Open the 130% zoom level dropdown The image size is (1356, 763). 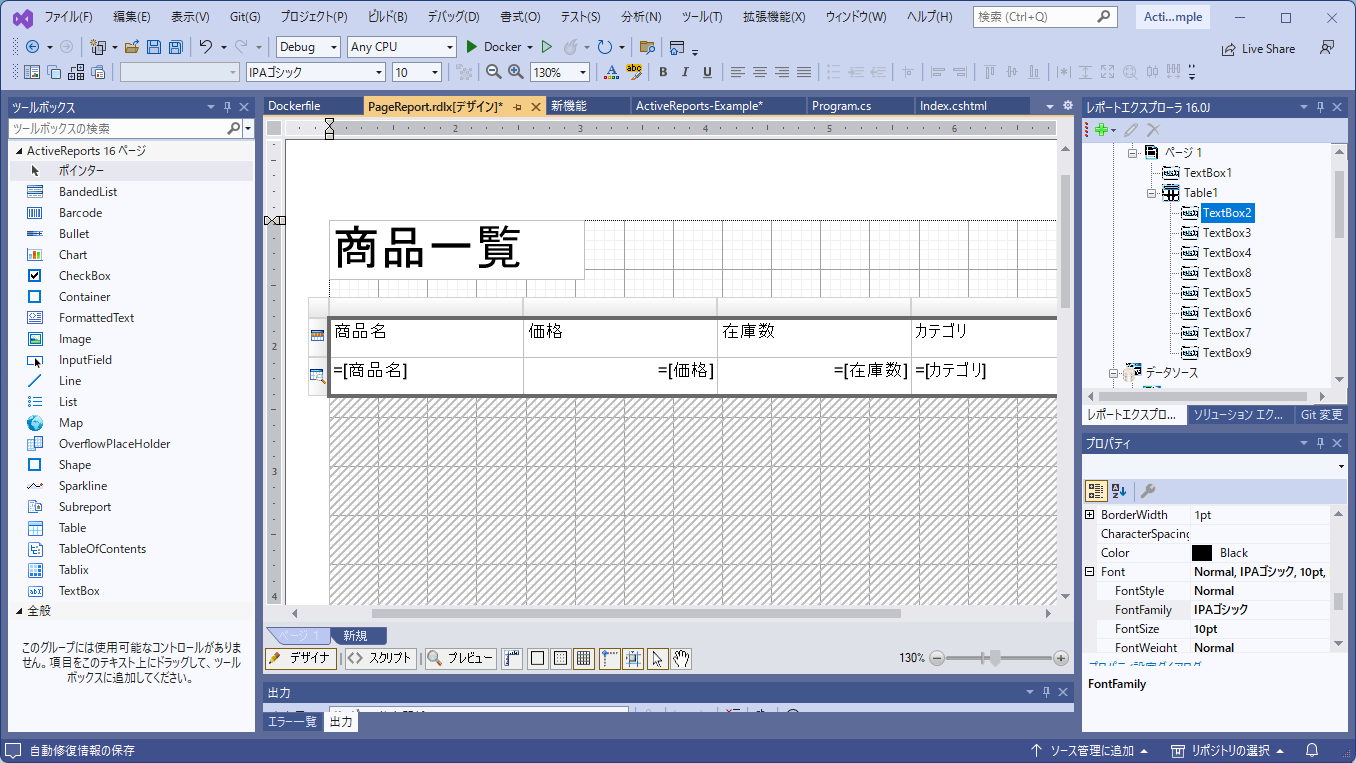559,72
